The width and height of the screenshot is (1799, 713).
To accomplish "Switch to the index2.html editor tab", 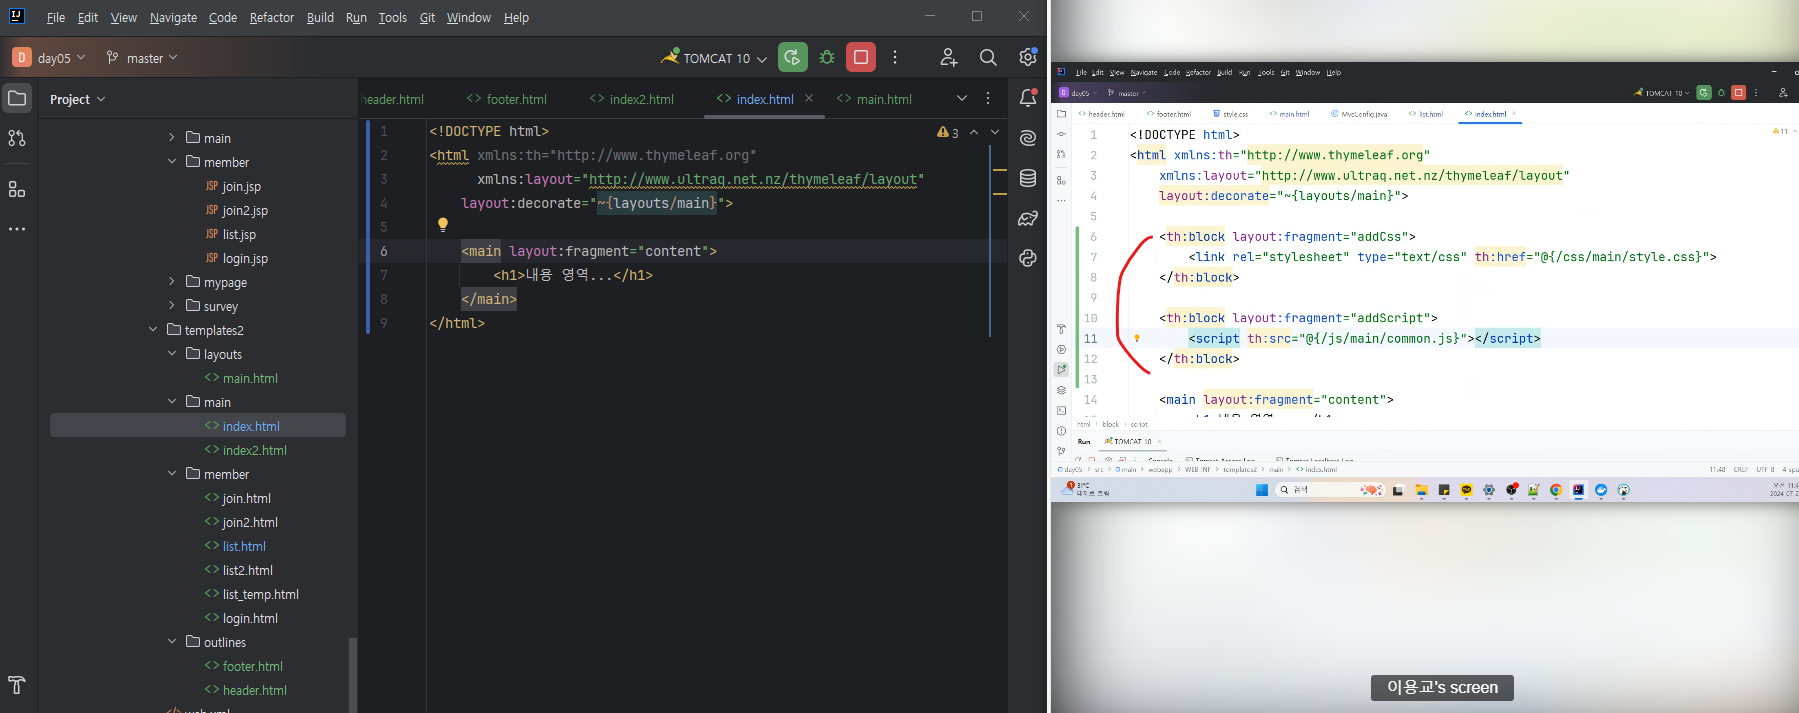I will pos(632,99).
